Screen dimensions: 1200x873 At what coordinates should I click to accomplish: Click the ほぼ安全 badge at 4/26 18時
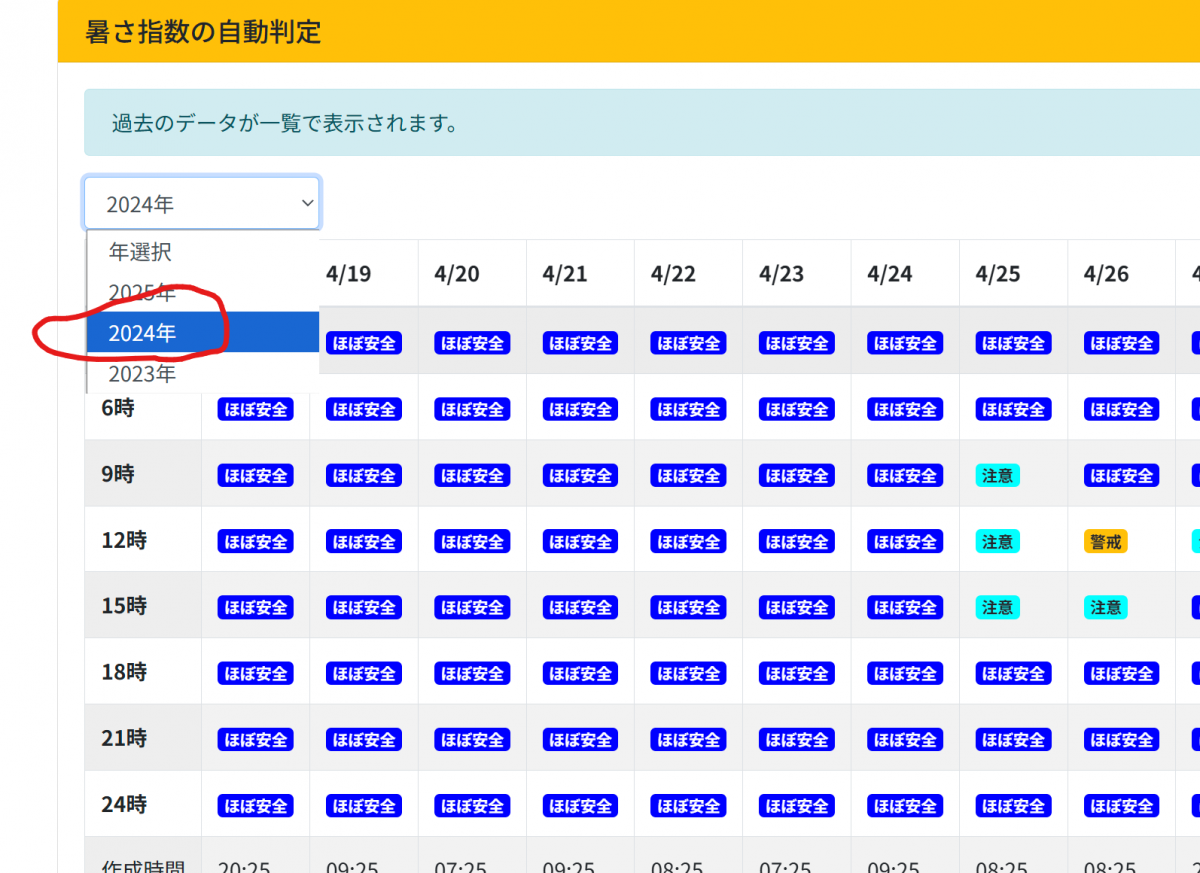click(1121, 673)
